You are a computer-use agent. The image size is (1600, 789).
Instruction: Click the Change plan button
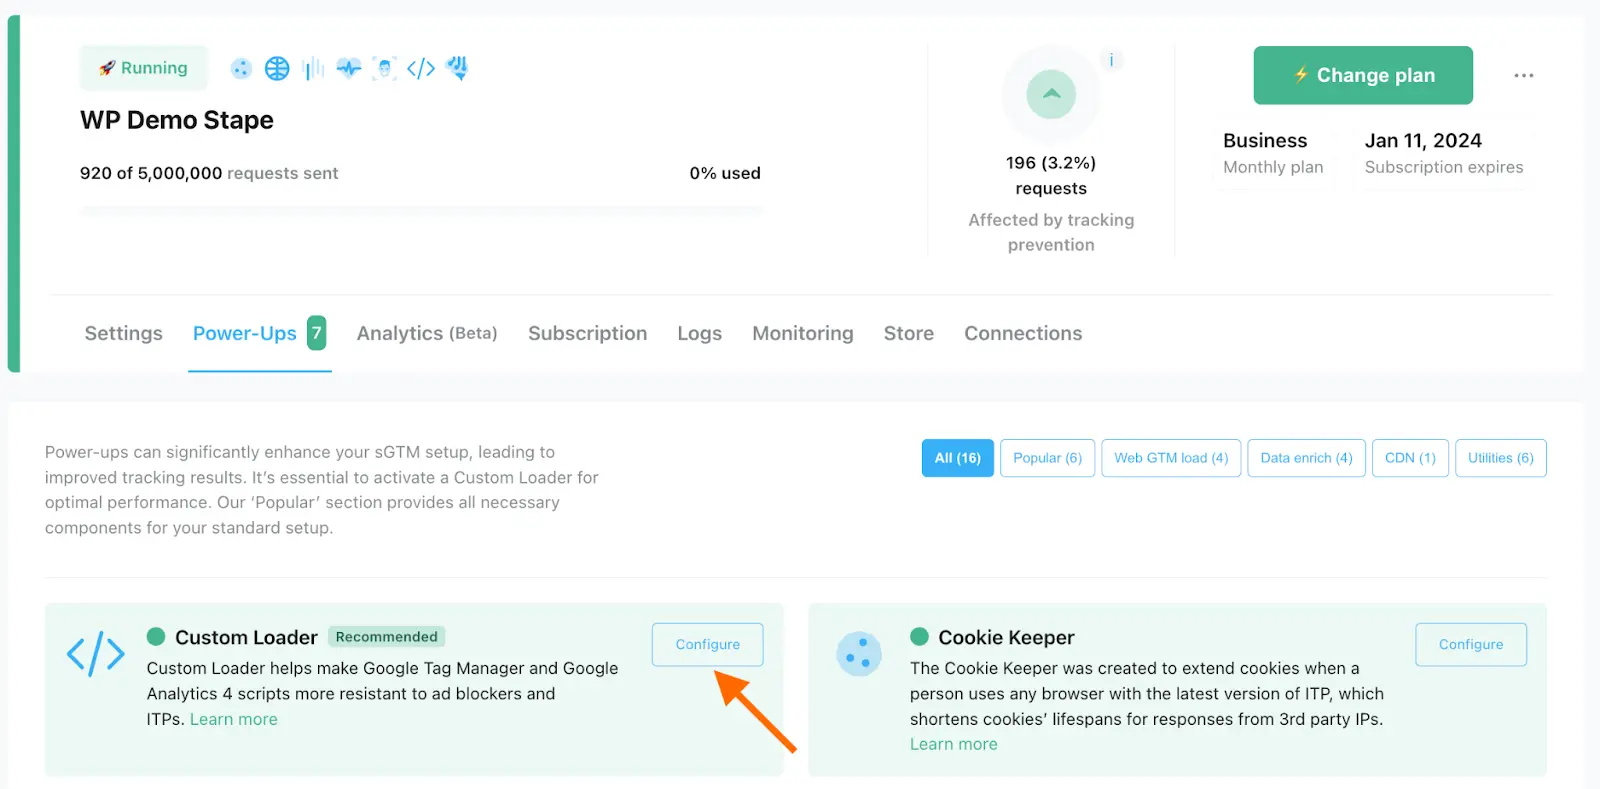[x=1363, y=75]
